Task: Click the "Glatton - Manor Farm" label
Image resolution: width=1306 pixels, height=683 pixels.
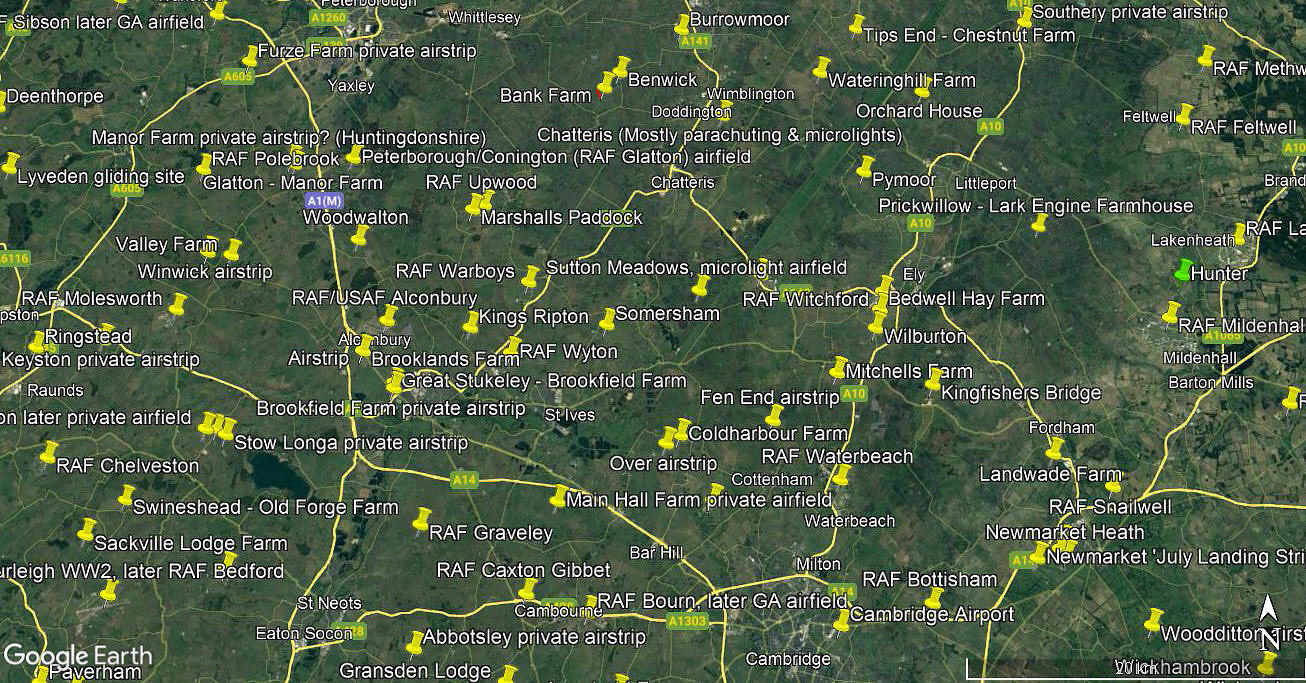Action: (x=293, y=183)
